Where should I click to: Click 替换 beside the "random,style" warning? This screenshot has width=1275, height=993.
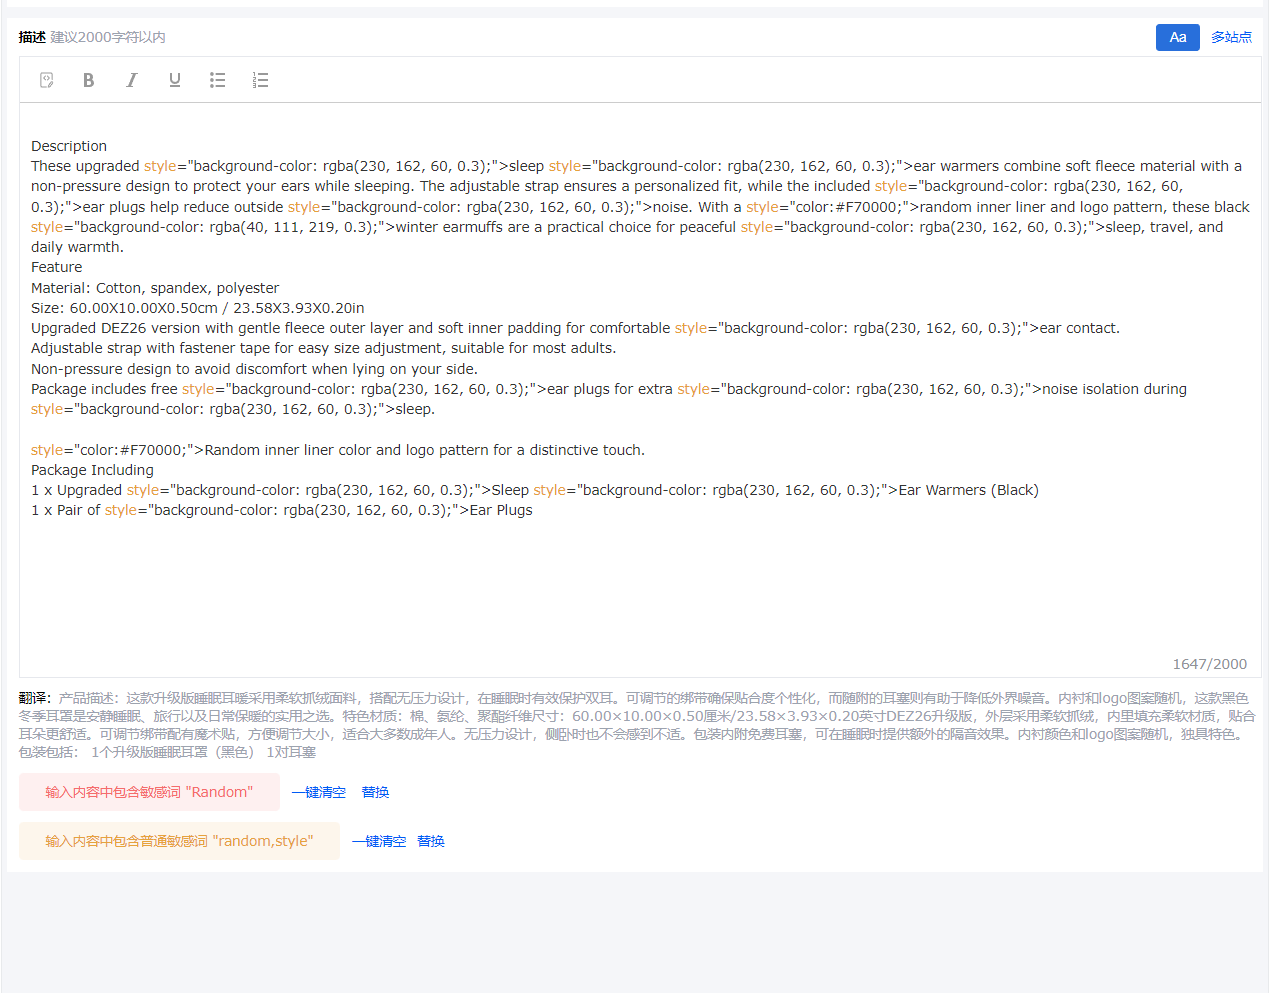coord(431,841)
